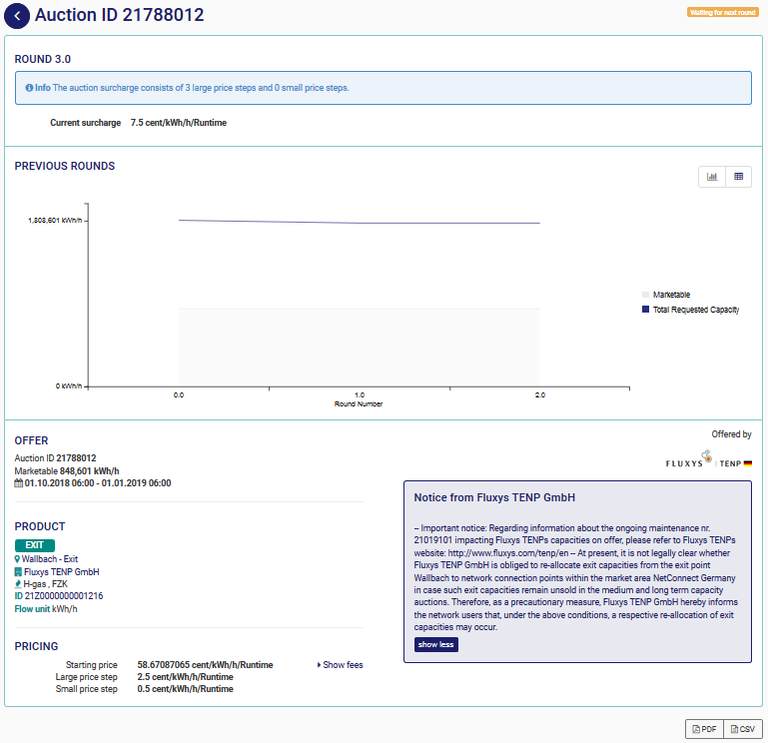Expand Show fees in Pricing section

click(340, 665)
